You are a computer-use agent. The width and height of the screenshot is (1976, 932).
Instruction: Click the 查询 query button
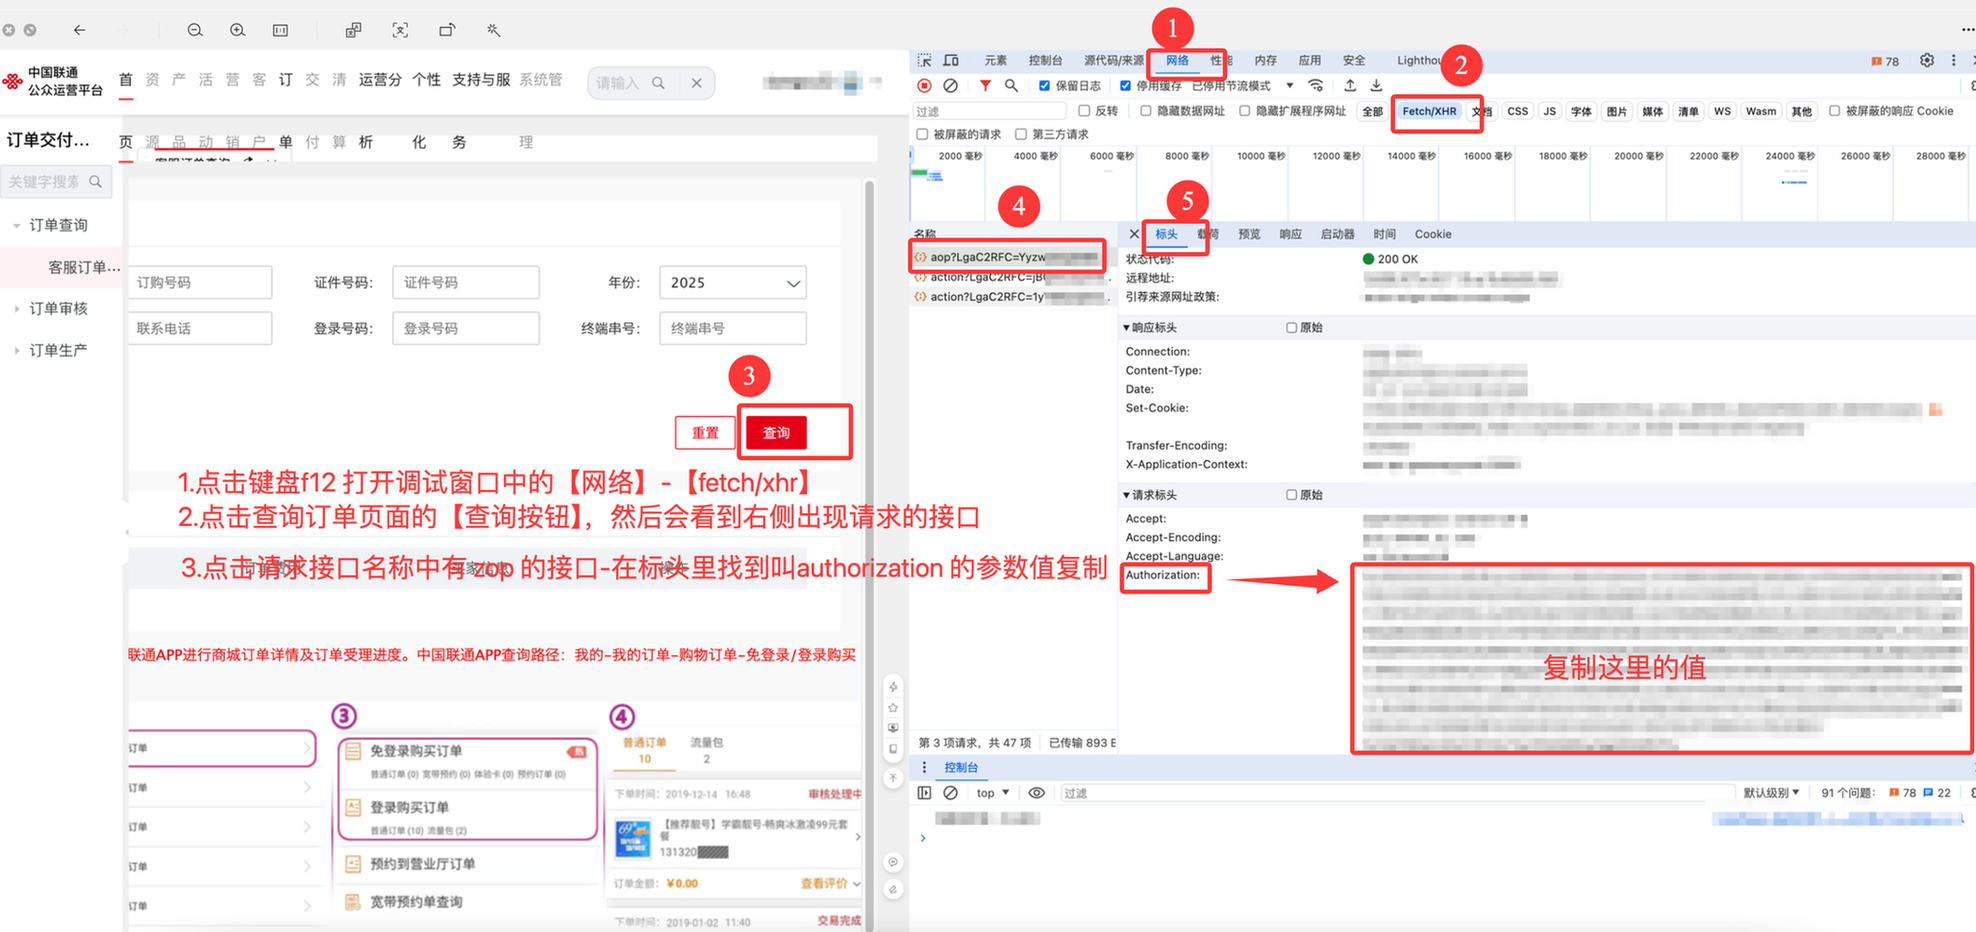pyautogui.click(x=775, y=432)
